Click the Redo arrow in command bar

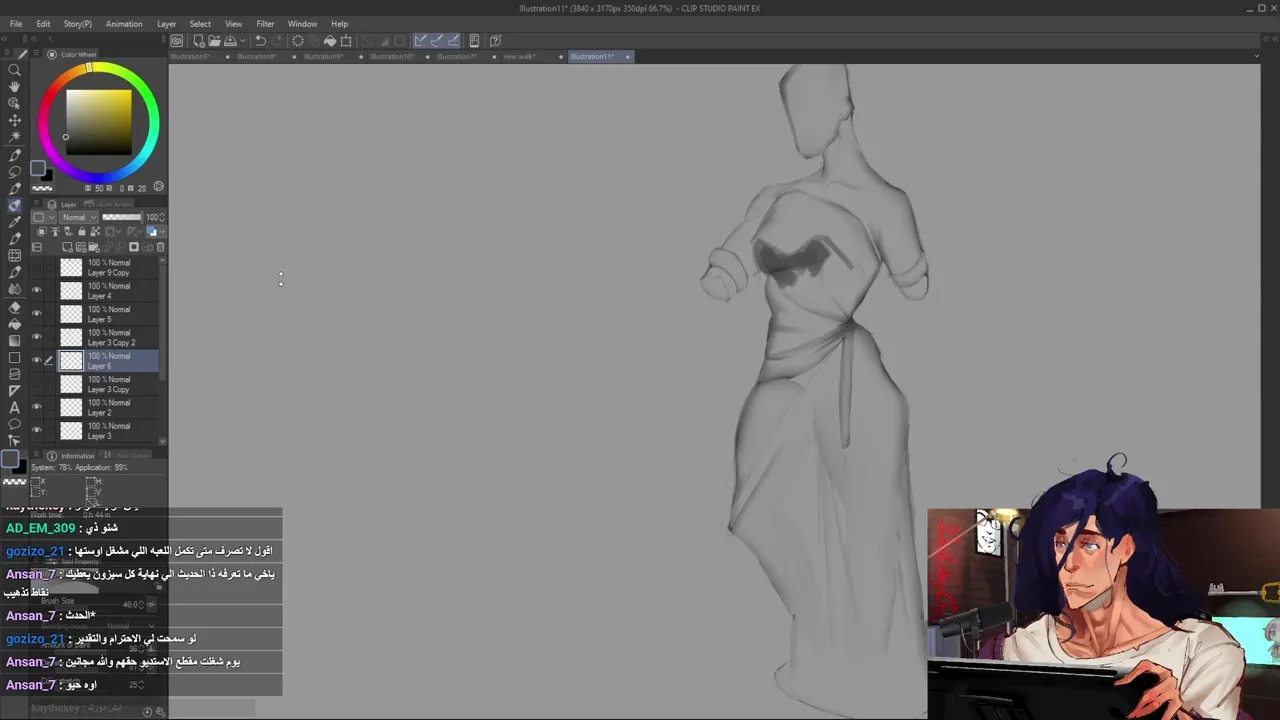click(276, 41)
